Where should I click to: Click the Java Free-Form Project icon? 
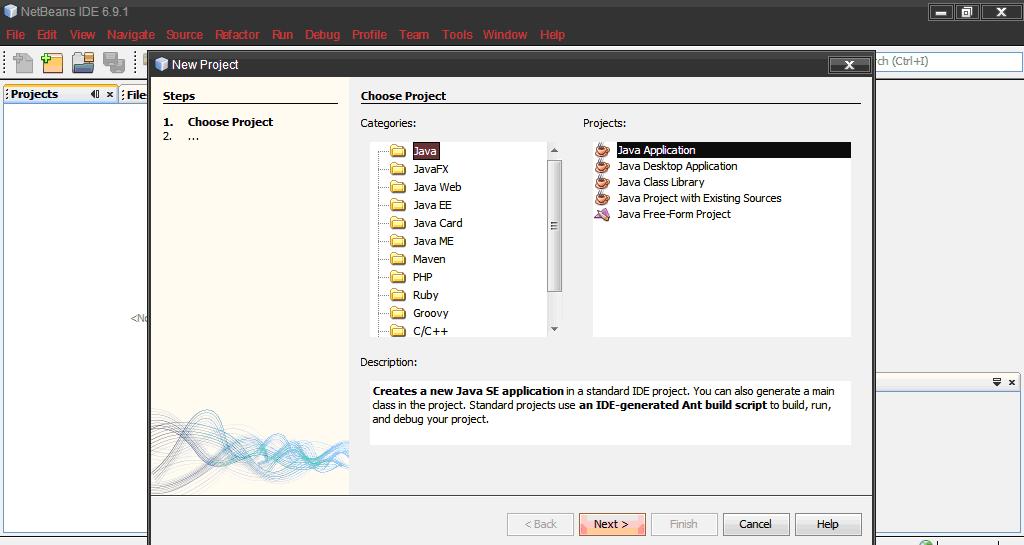[602, 214]
